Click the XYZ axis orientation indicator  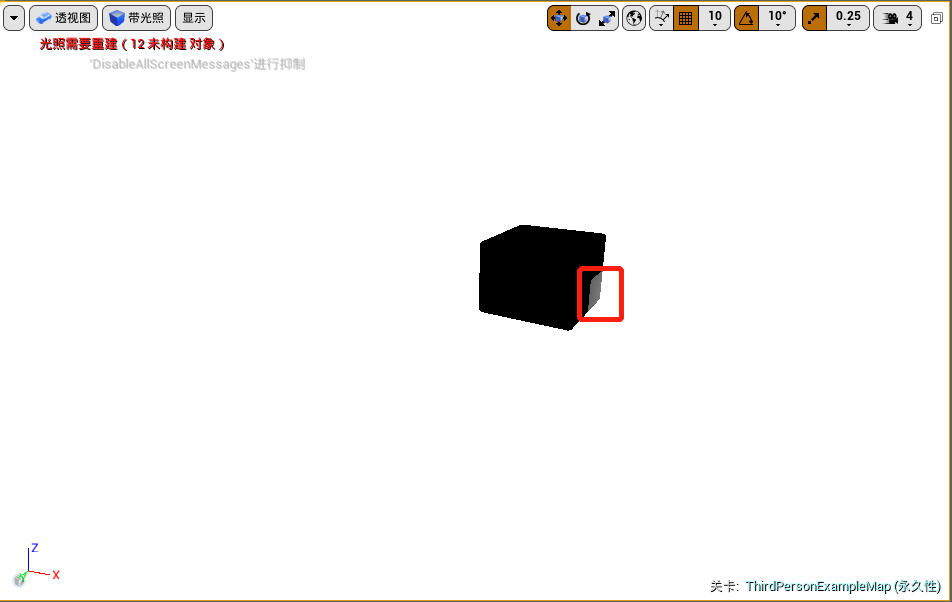click(37, 564)
